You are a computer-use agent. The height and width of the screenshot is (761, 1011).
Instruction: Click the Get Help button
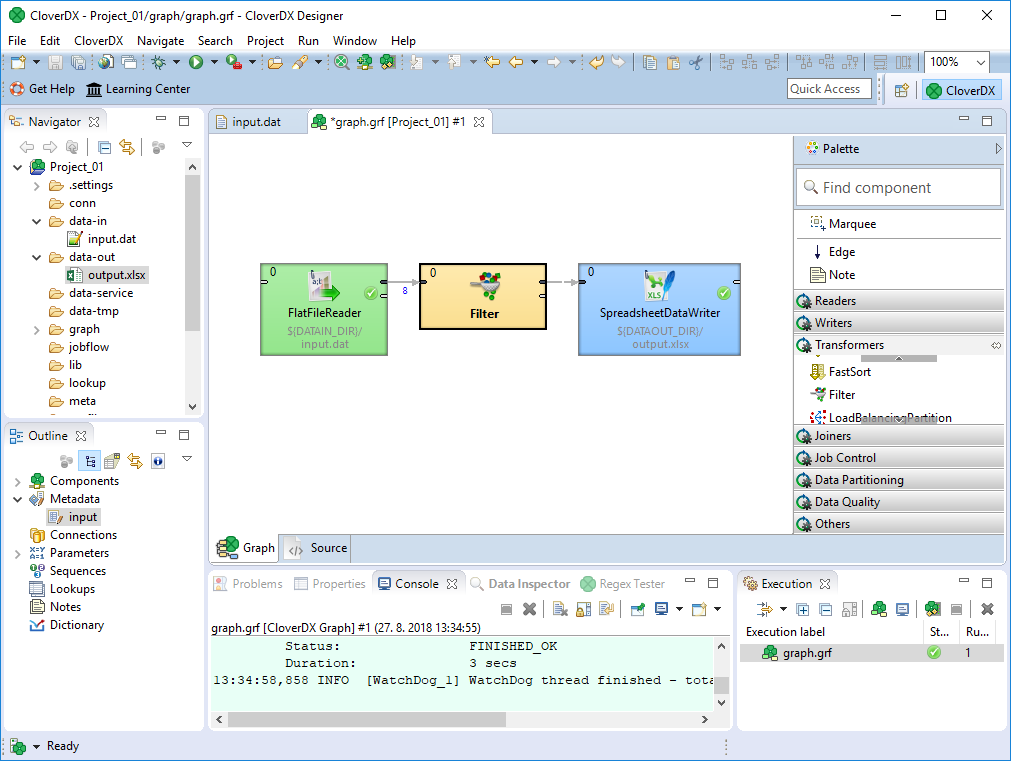pos(42,89)
